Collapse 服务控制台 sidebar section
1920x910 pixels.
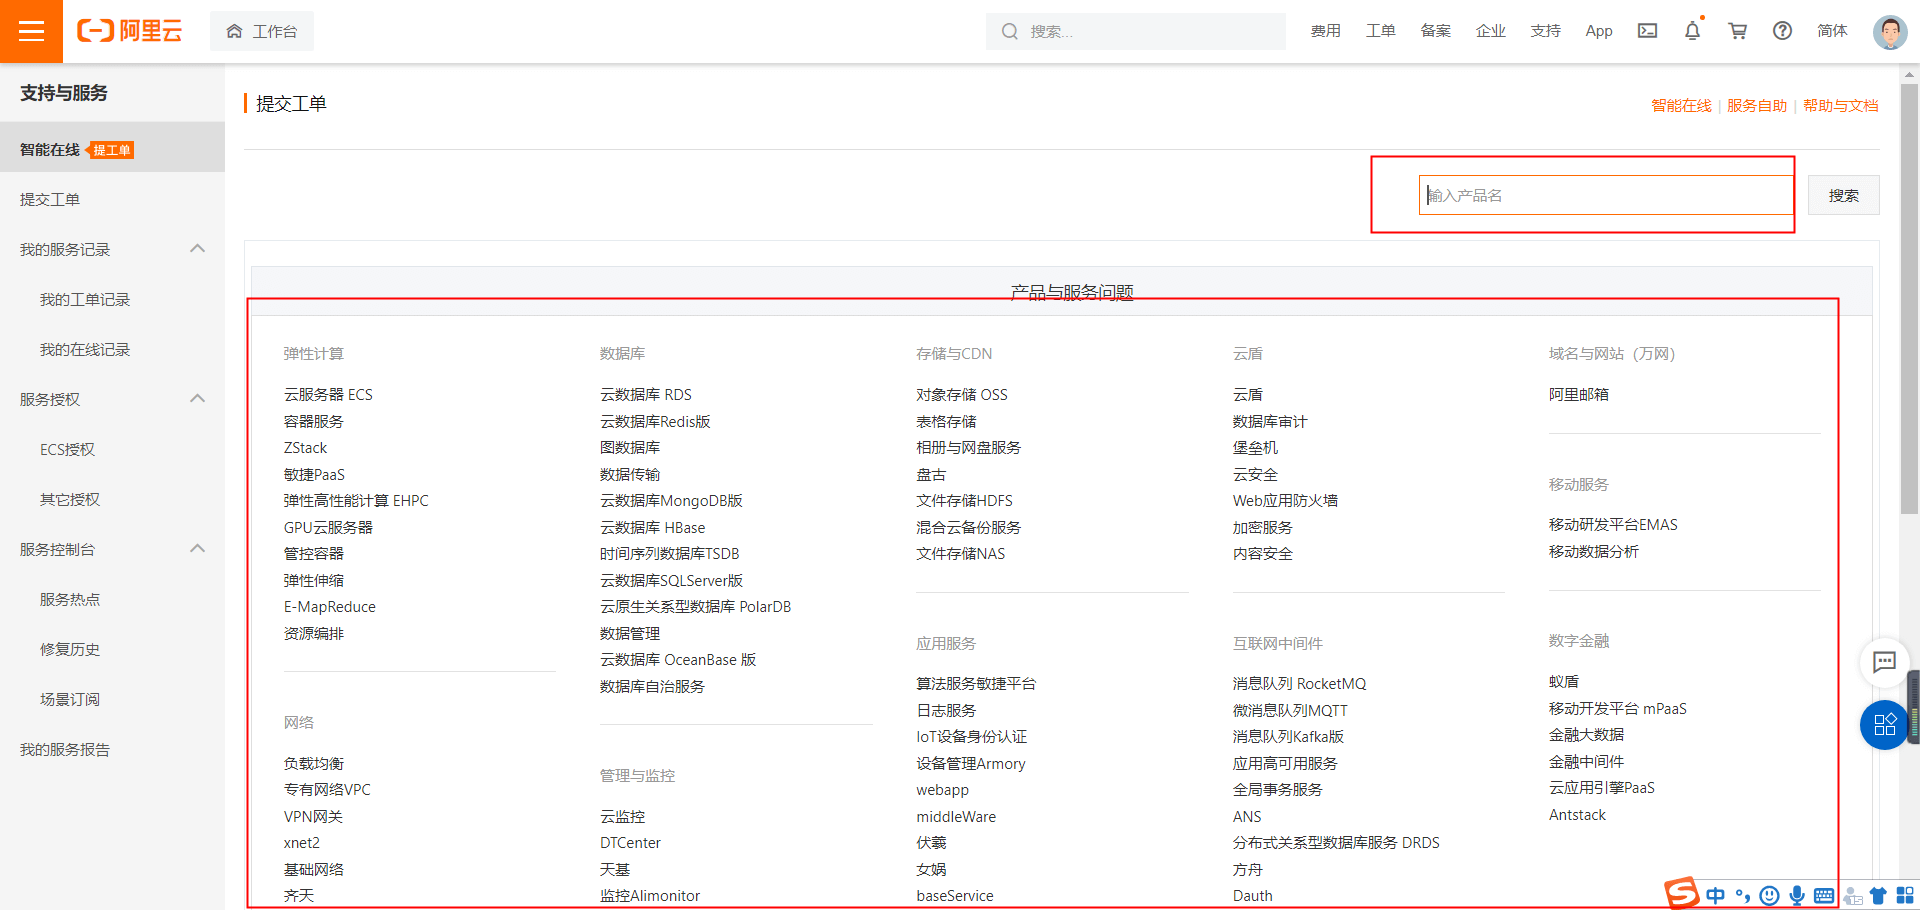[x=198, y=549]
